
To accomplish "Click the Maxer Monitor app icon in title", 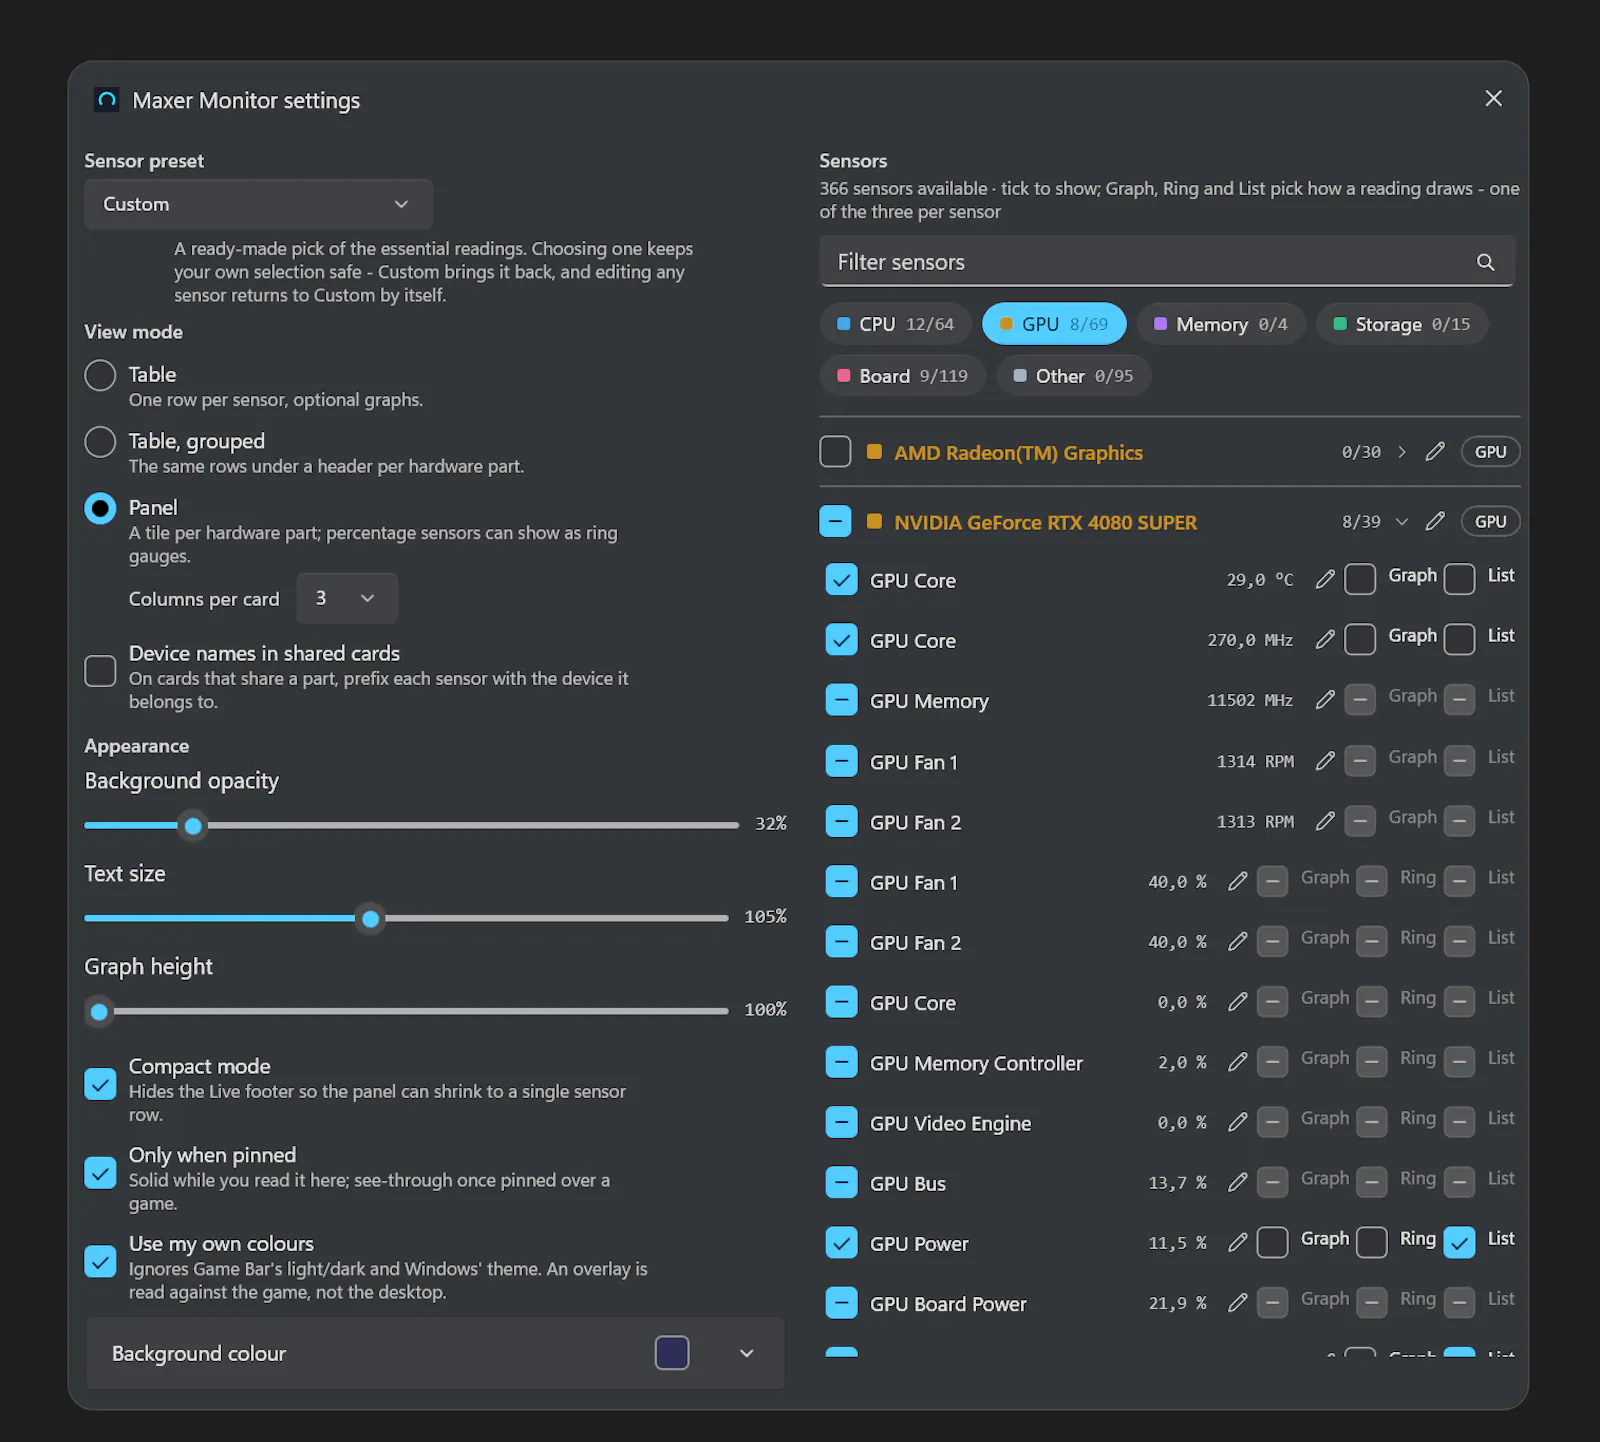I will tap(107, 100).
